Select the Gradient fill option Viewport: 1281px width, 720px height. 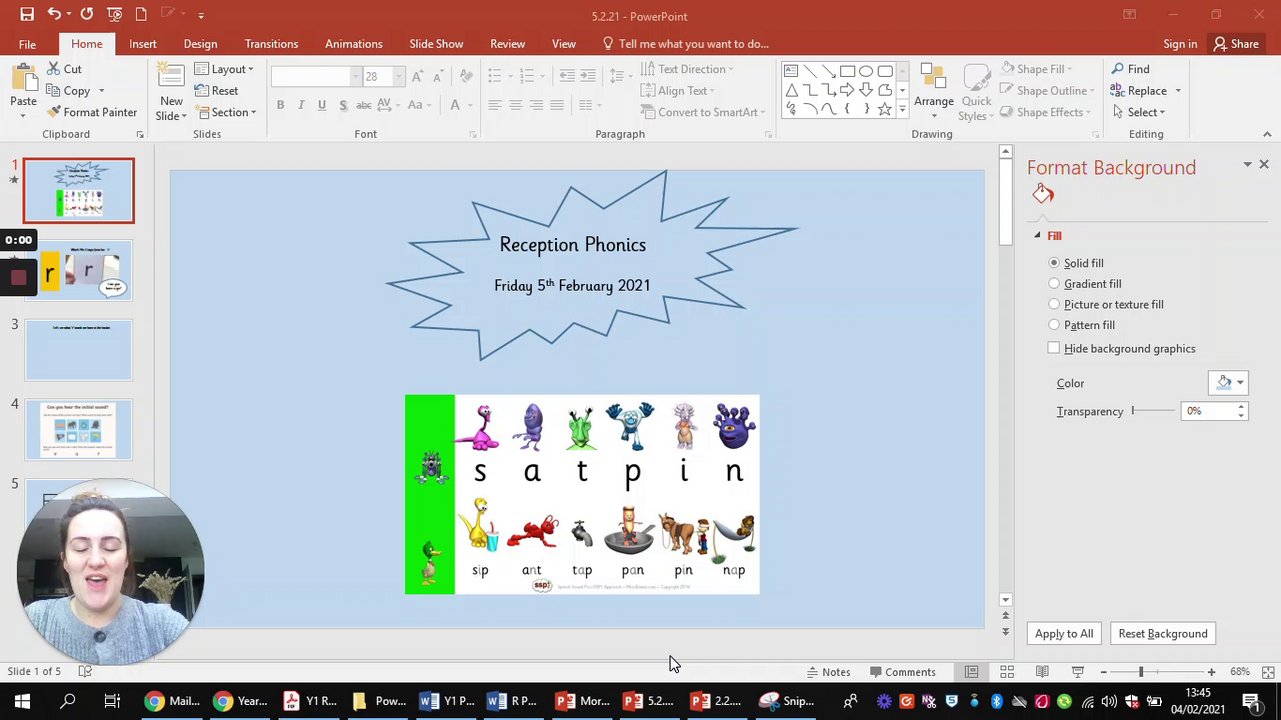coord(1085,284)
